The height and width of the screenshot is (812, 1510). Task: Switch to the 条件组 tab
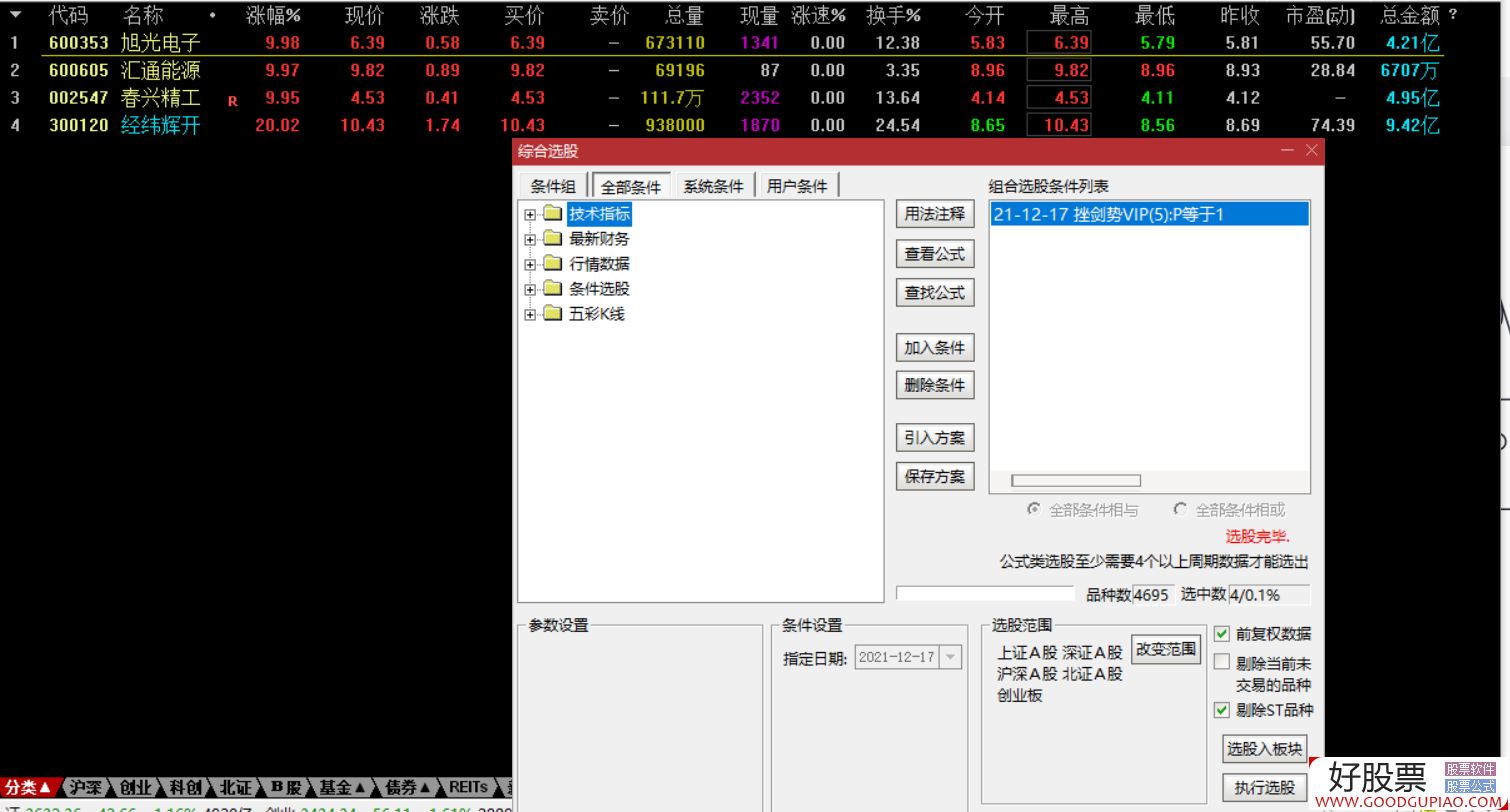553,186
